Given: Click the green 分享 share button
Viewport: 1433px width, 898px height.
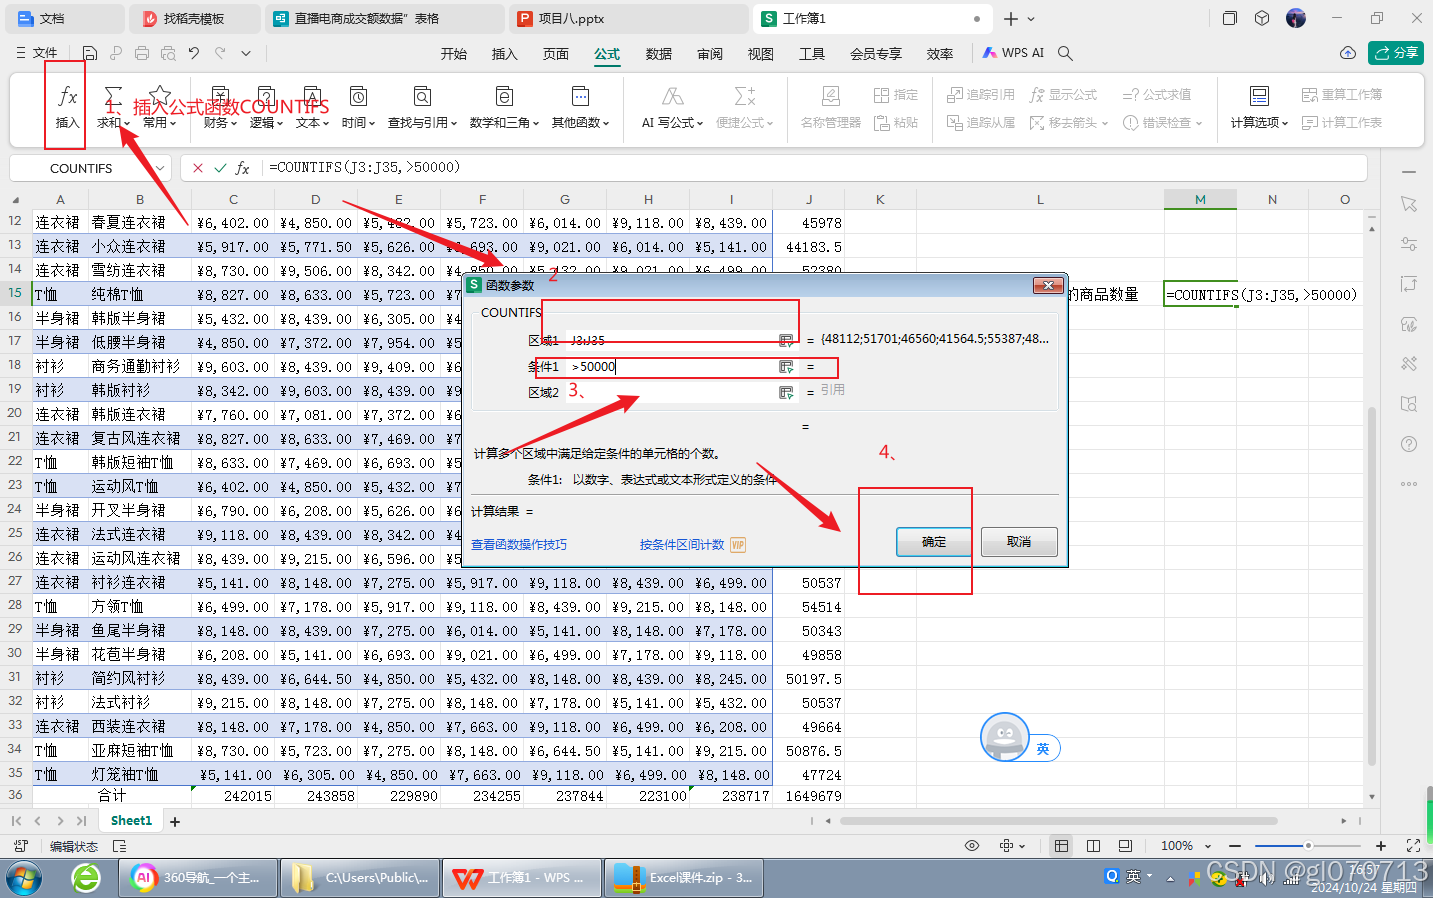Looking at the screenshot, I should click(x=1396, y=53).
